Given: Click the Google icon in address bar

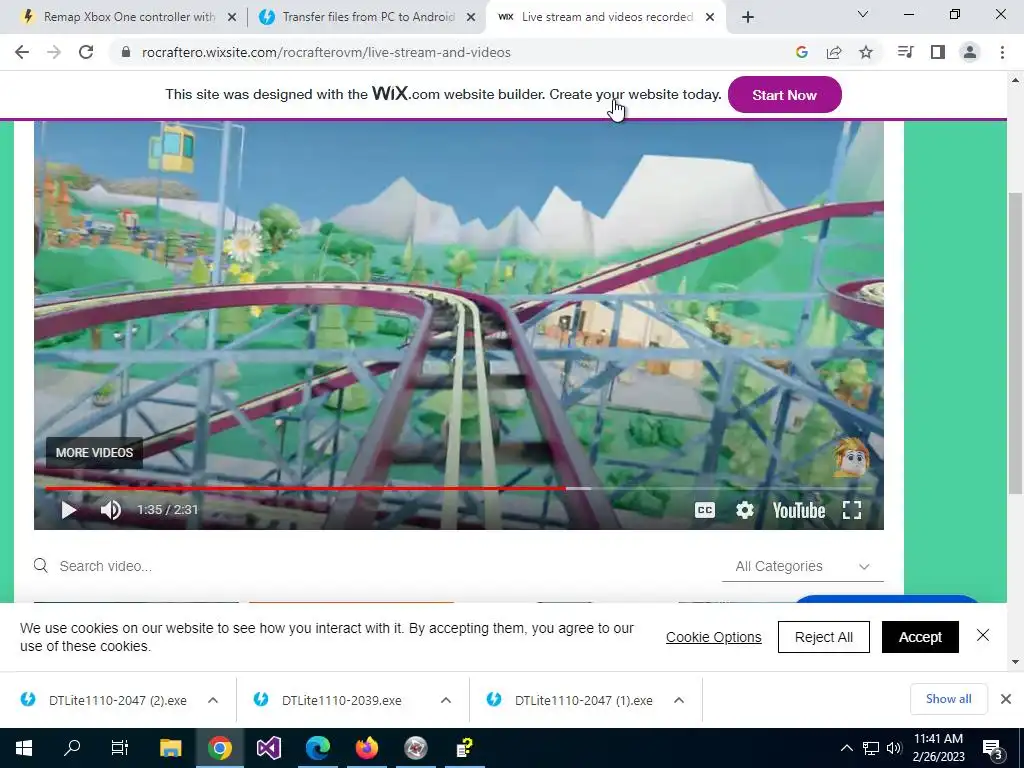Looking at the screenshot, I should [801, 52].
